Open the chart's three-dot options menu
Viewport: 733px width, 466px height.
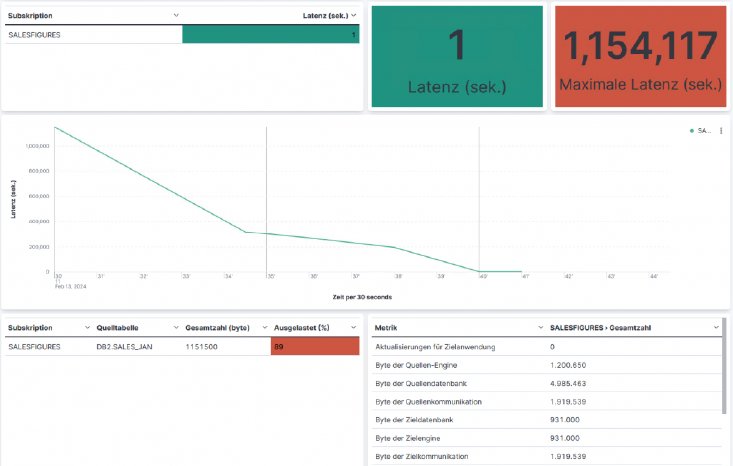coord(721,131)
